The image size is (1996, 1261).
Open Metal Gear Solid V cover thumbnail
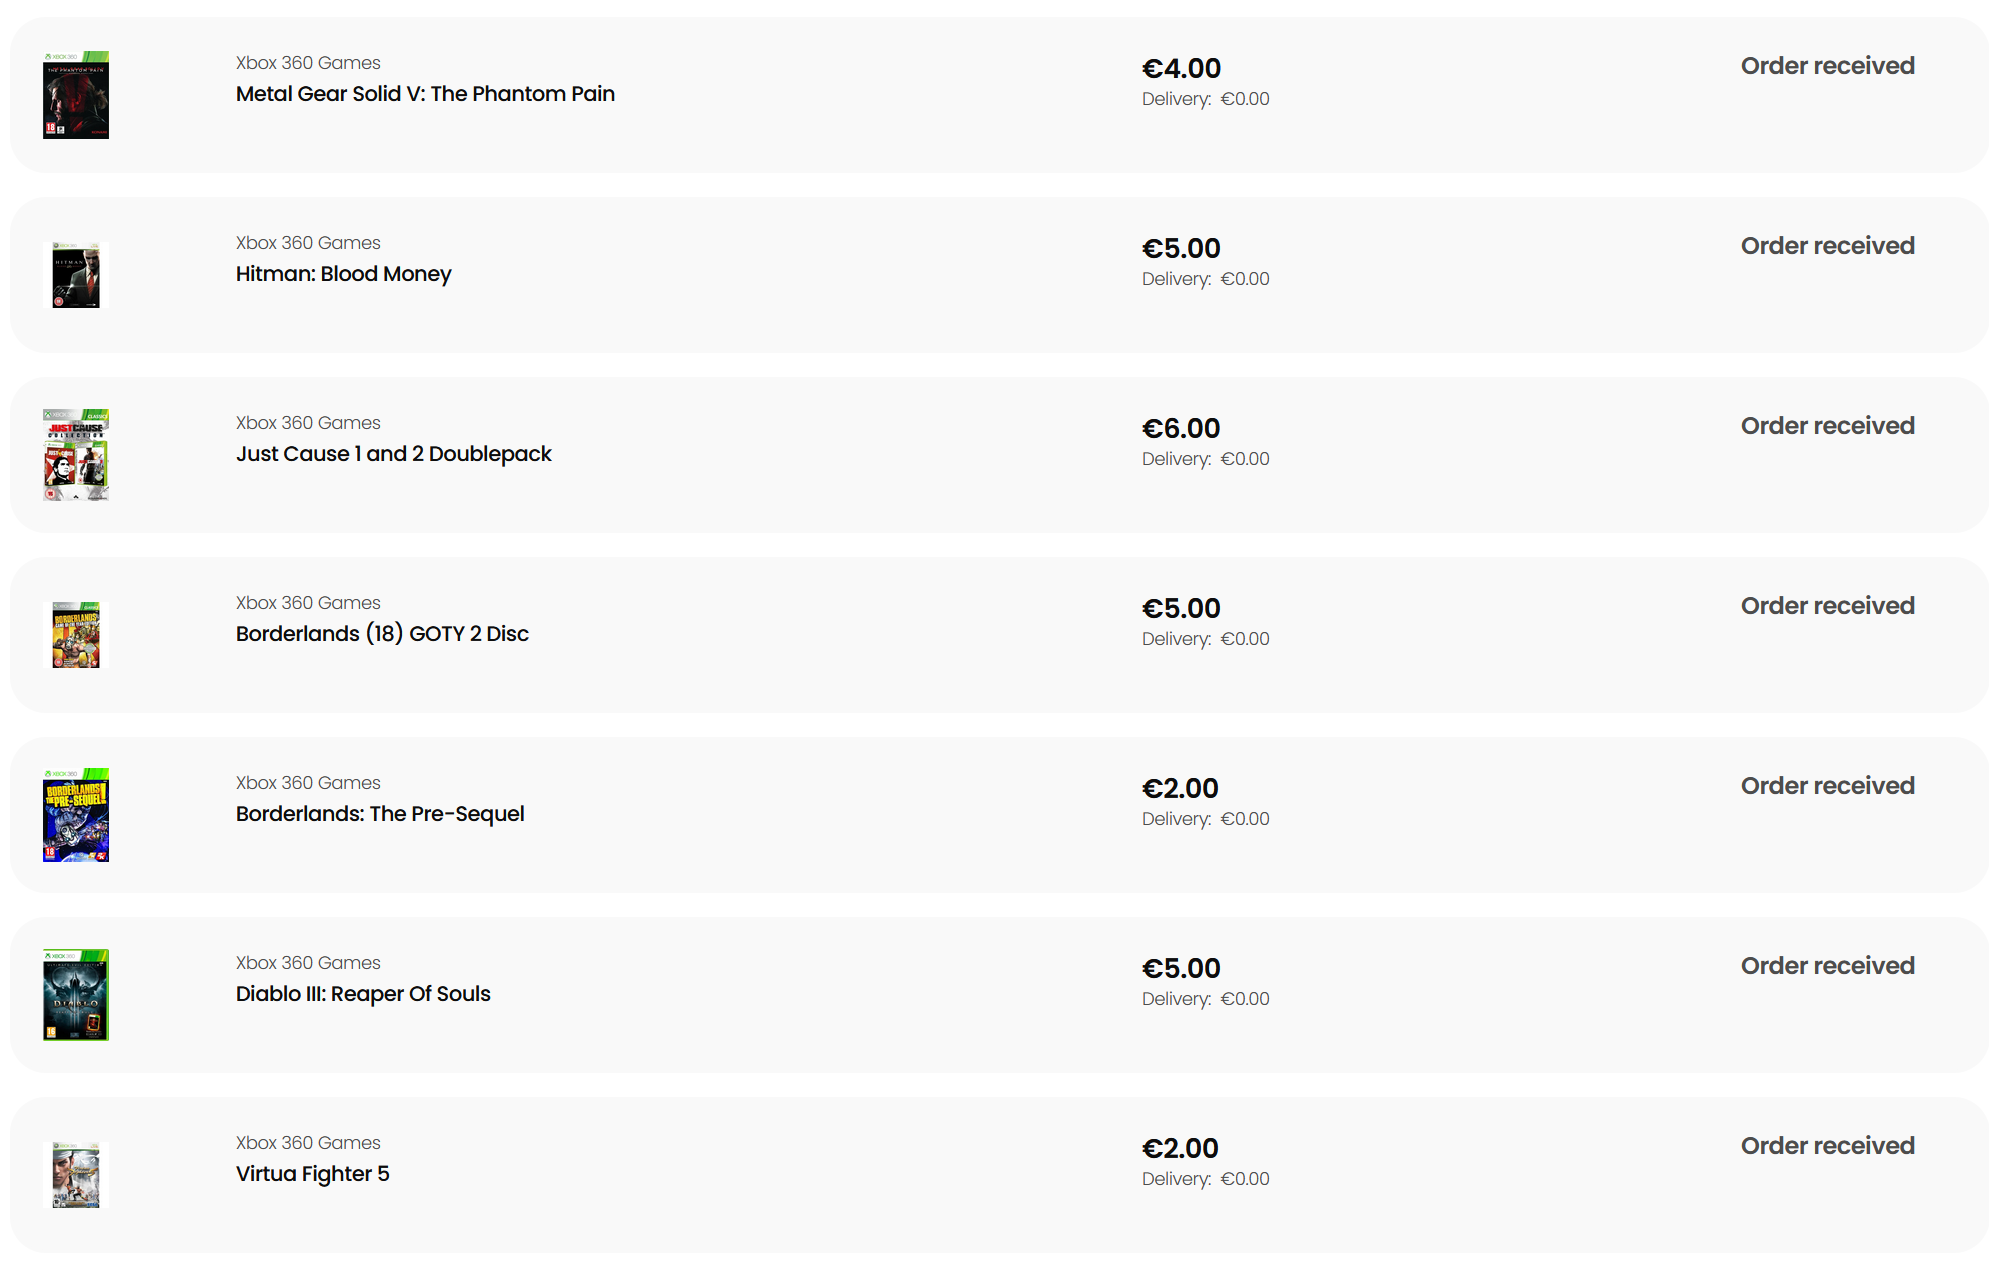point(76,95)
